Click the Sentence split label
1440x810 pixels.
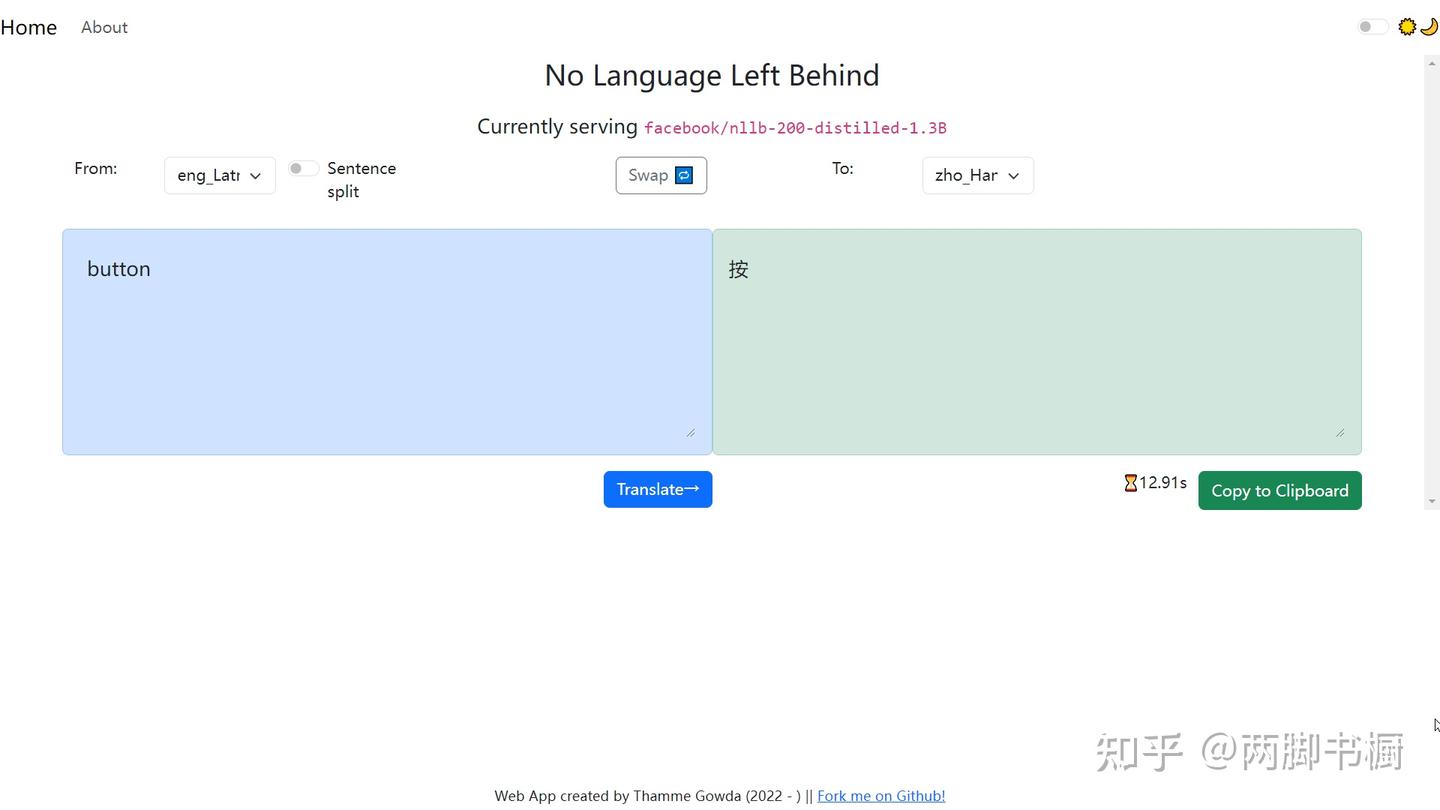pos(361,180)
